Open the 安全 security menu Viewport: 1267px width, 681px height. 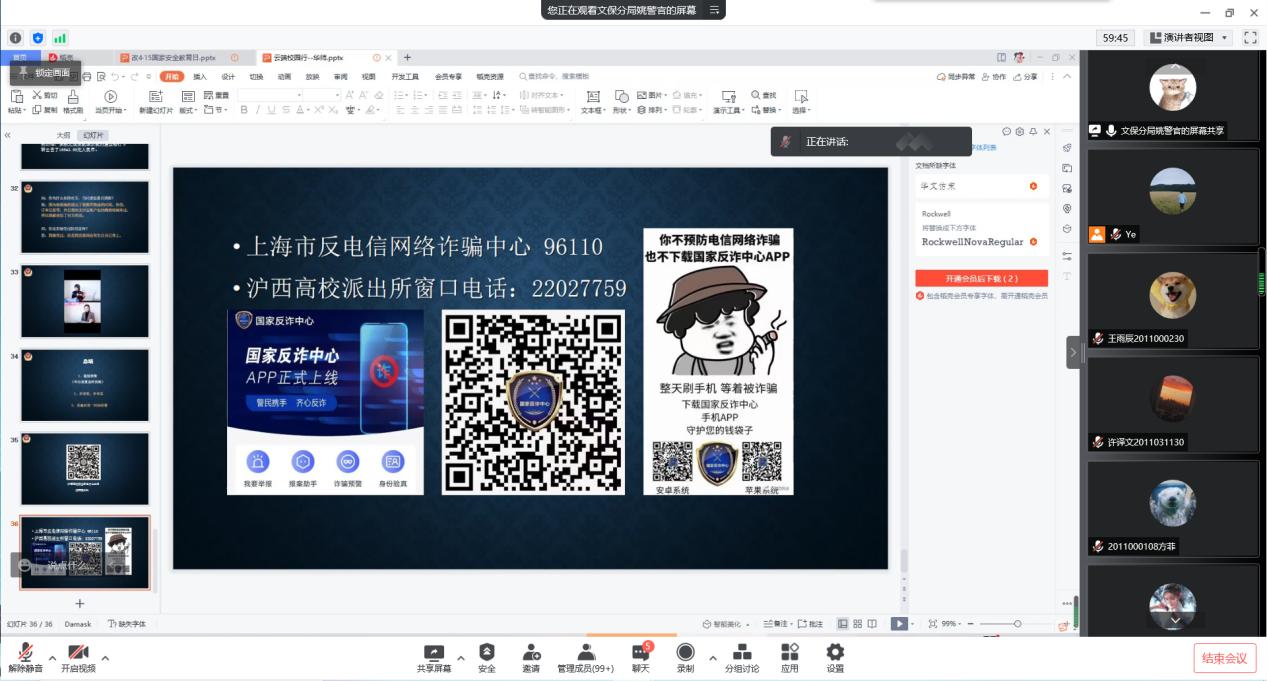pos(486,657)
